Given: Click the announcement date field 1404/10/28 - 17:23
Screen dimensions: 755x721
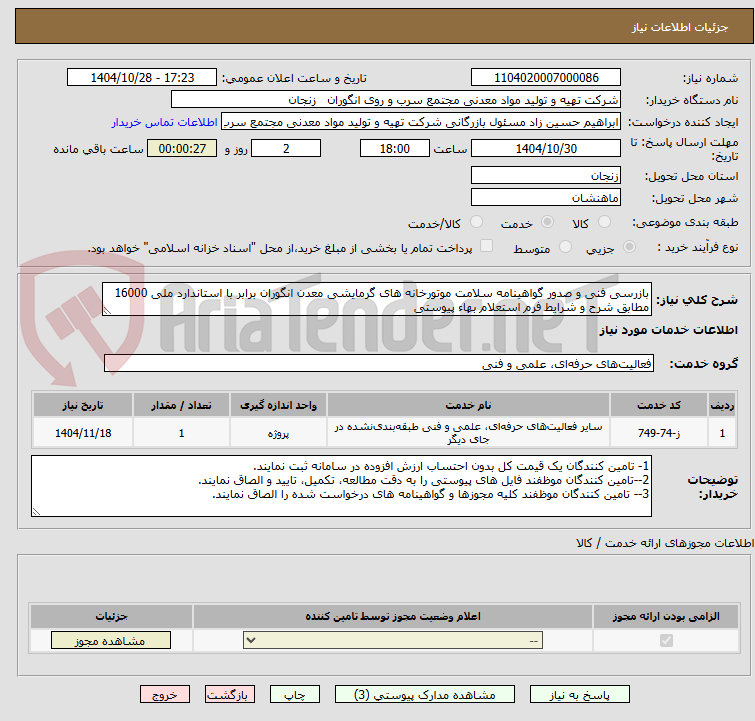Looking at the screenshot, I should (142, 78).
